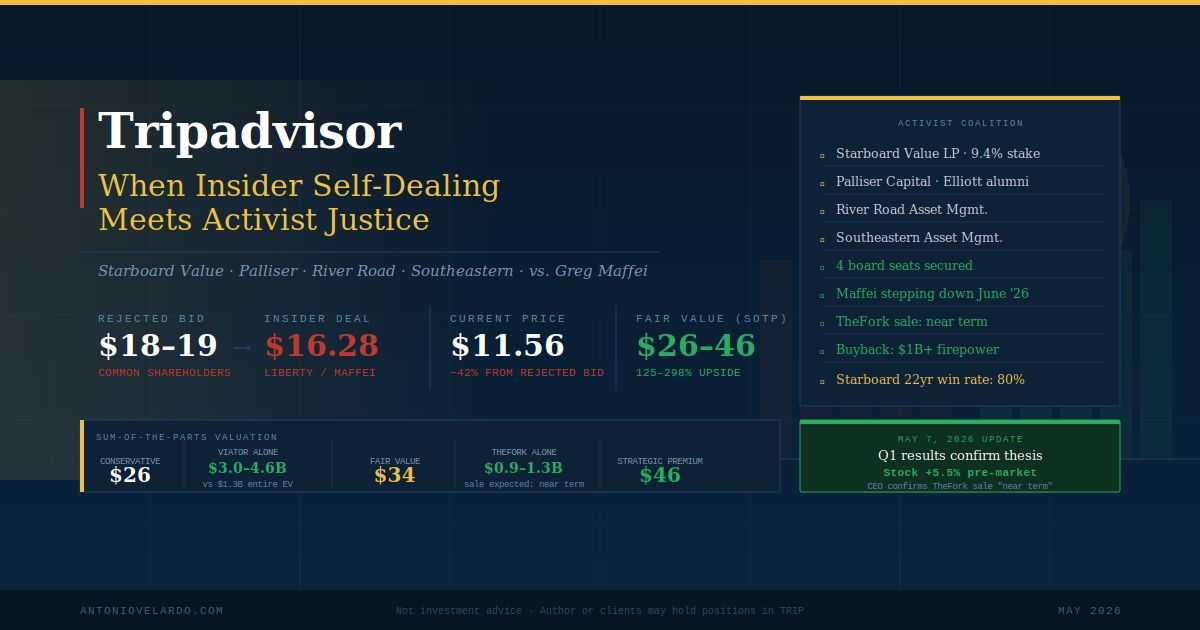Click the Viator value $3.0–4.6B

248,468
